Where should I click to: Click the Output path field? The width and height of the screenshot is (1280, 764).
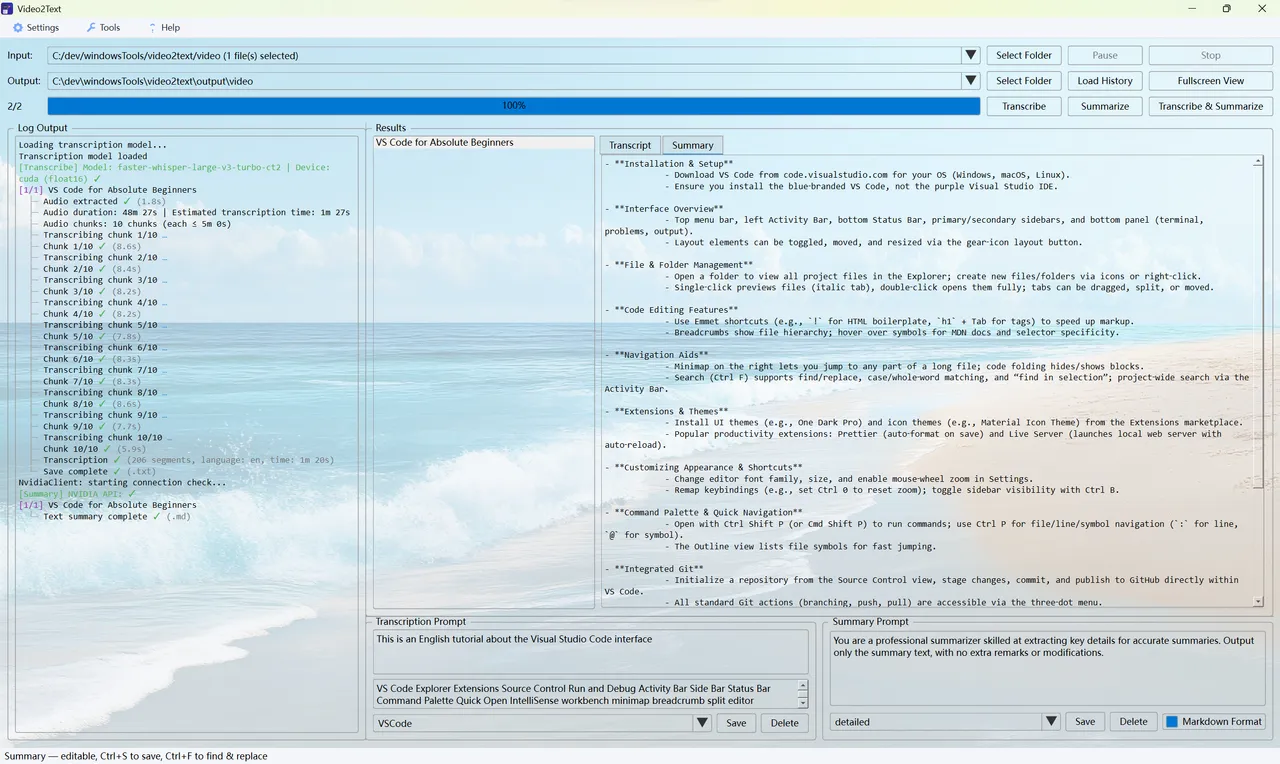(504, 81)
